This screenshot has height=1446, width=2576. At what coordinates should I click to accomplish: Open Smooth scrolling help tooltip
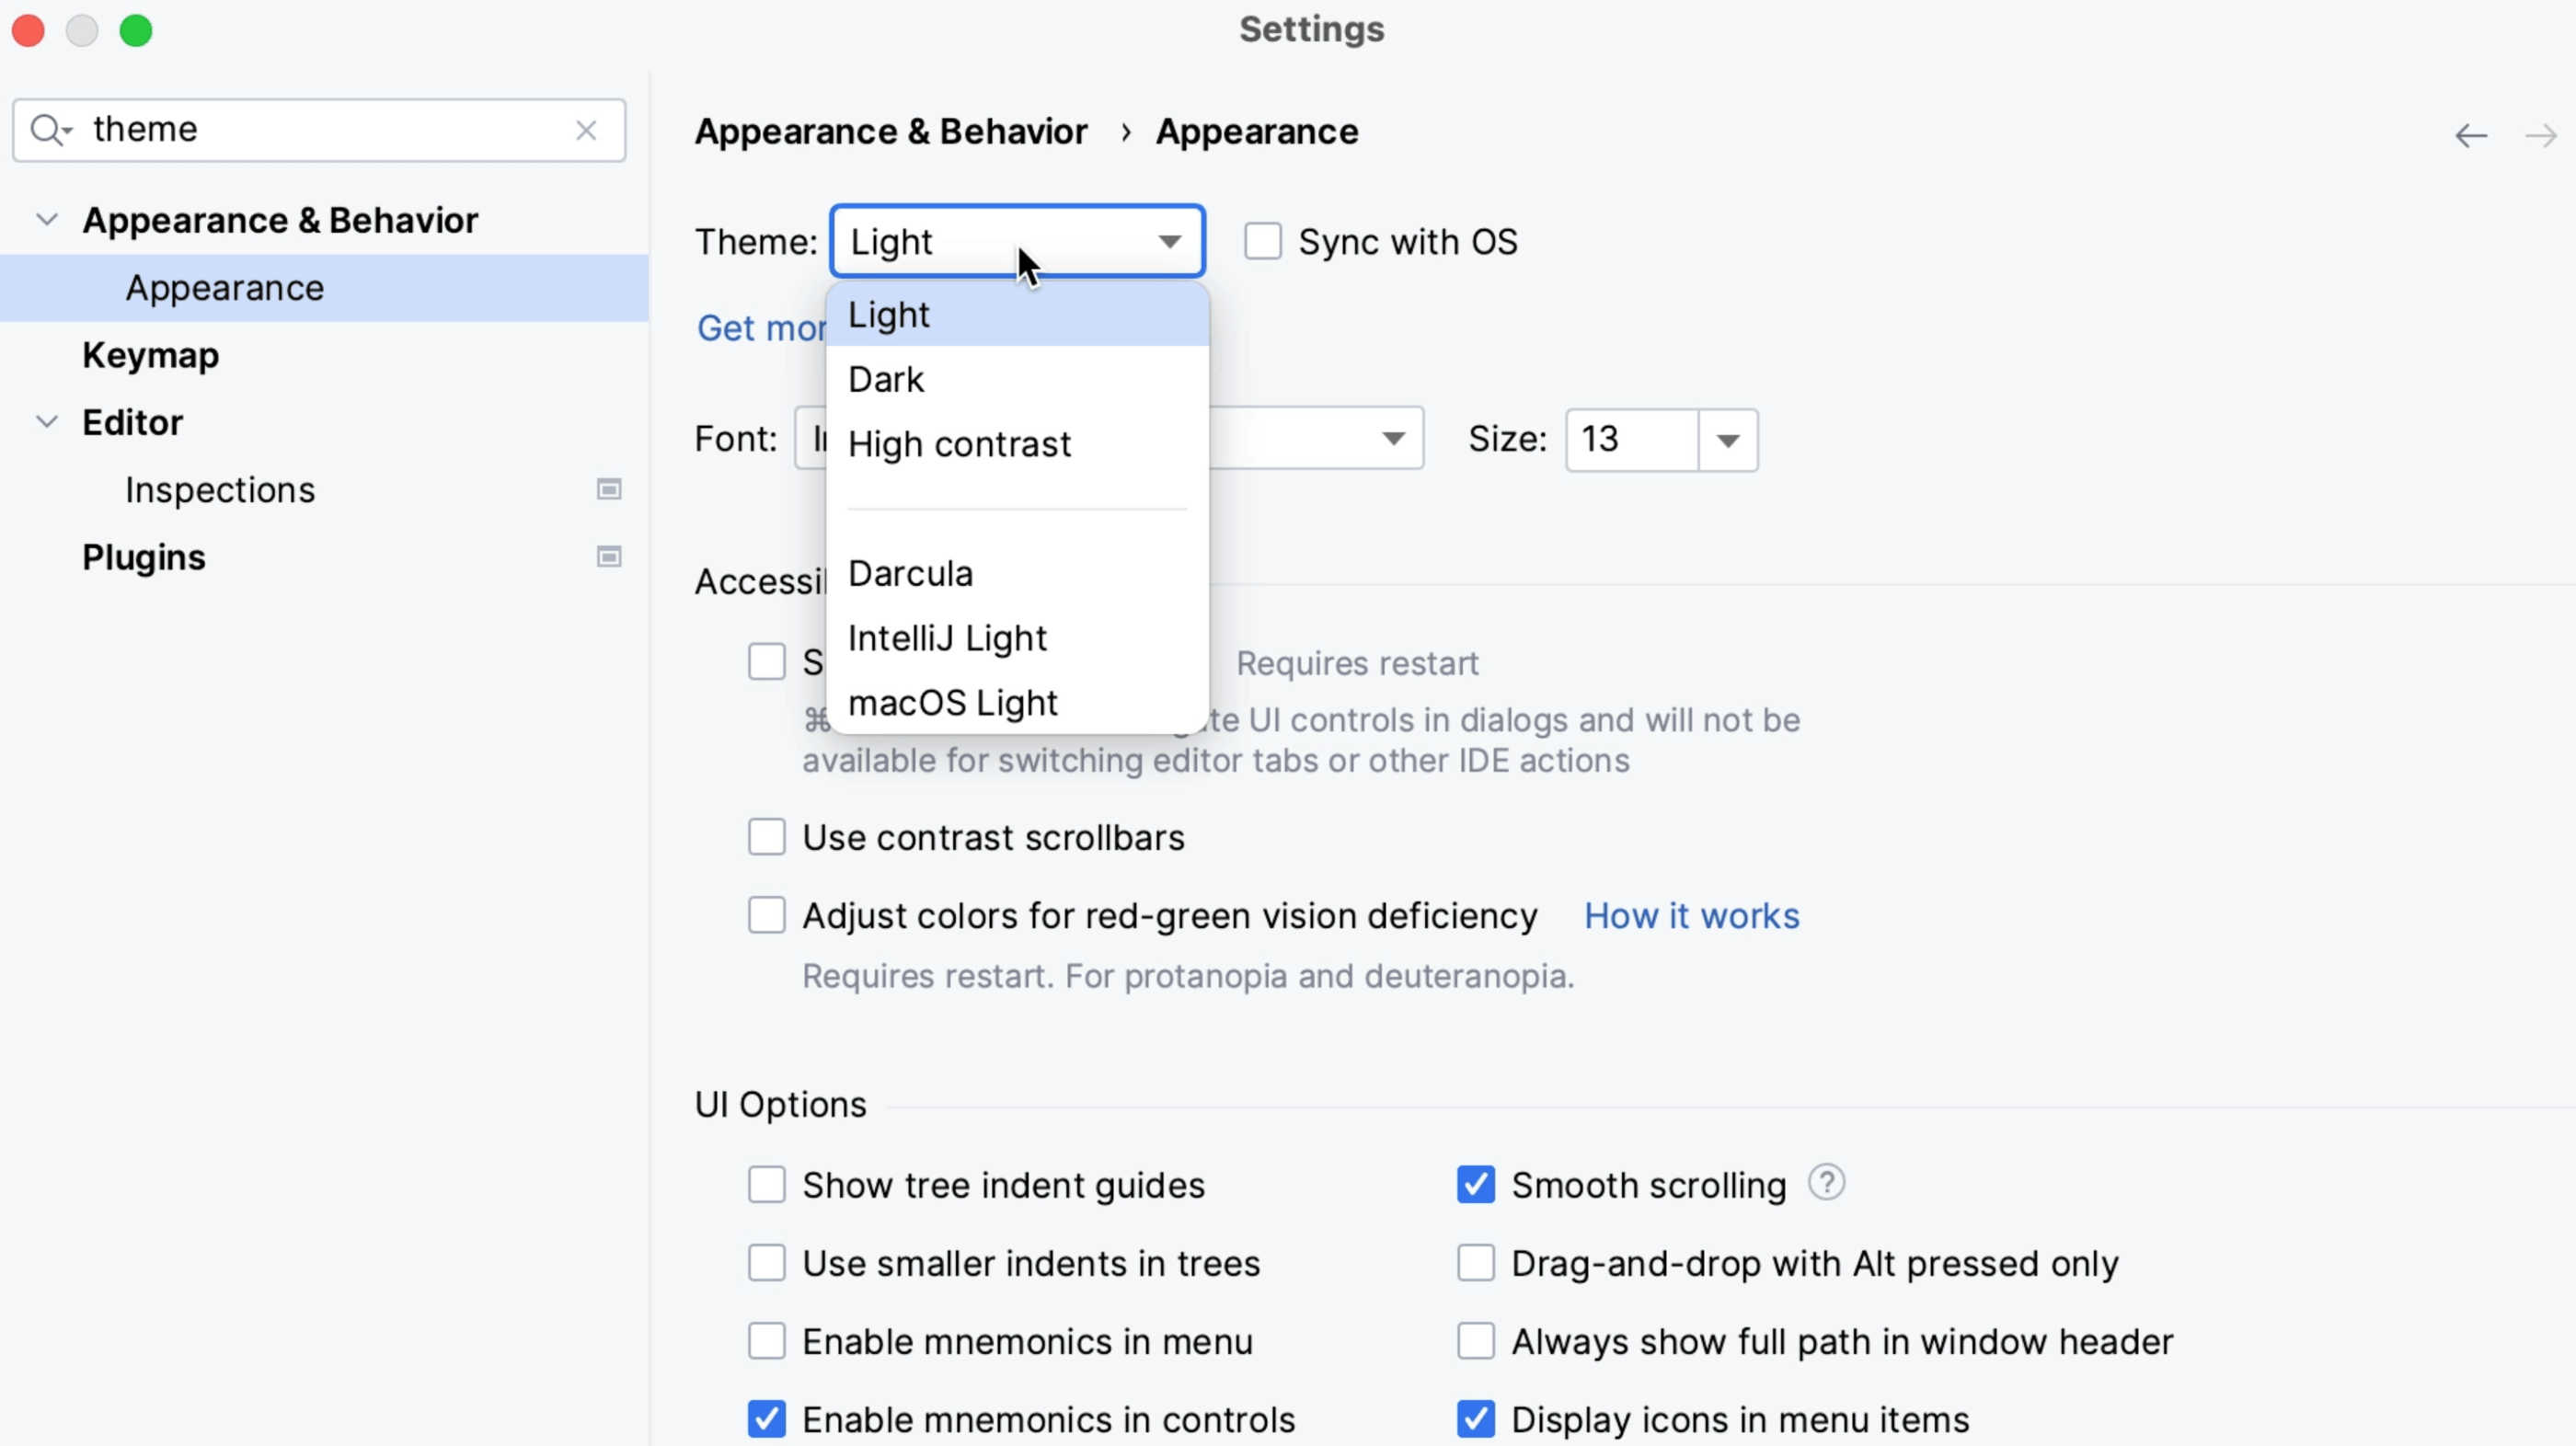[x=1826, y=1184]
